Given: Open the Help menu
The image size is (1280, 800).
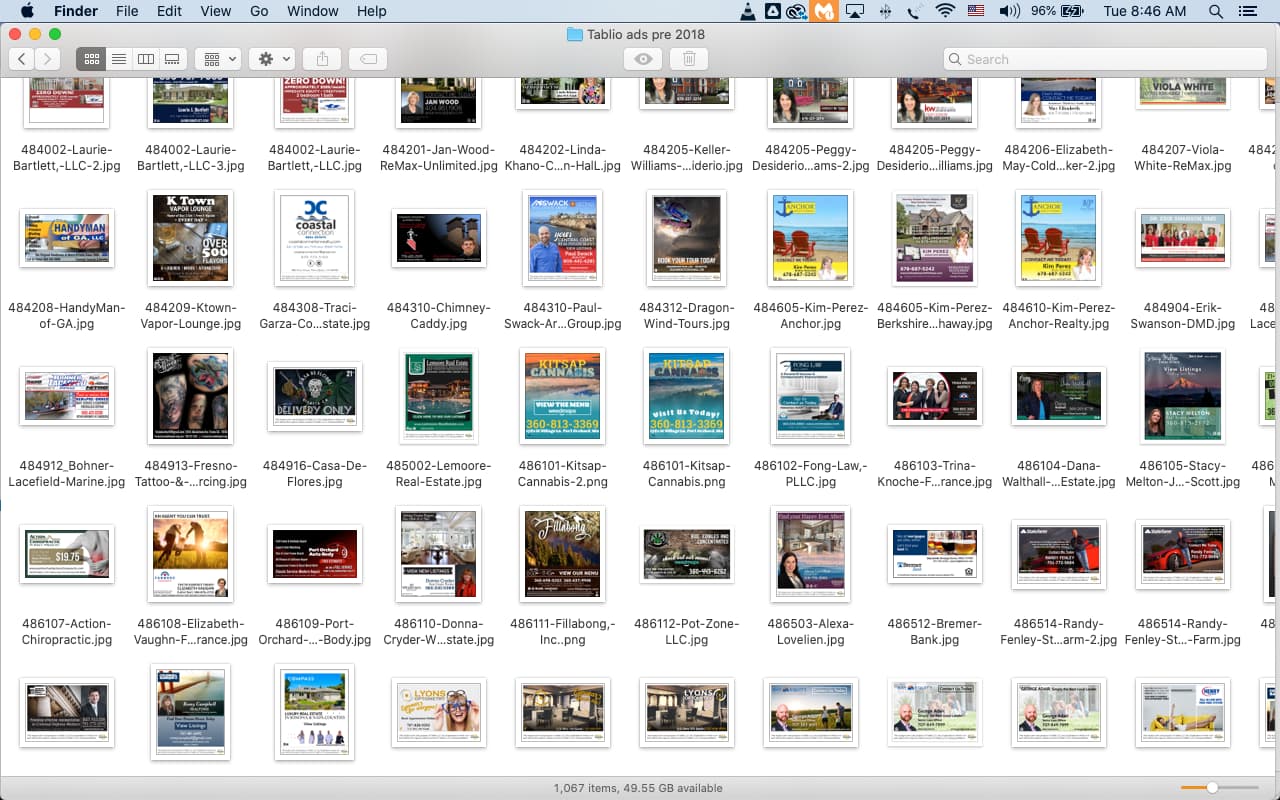Looking at the screenshot, I should click(x=371, y=11).
